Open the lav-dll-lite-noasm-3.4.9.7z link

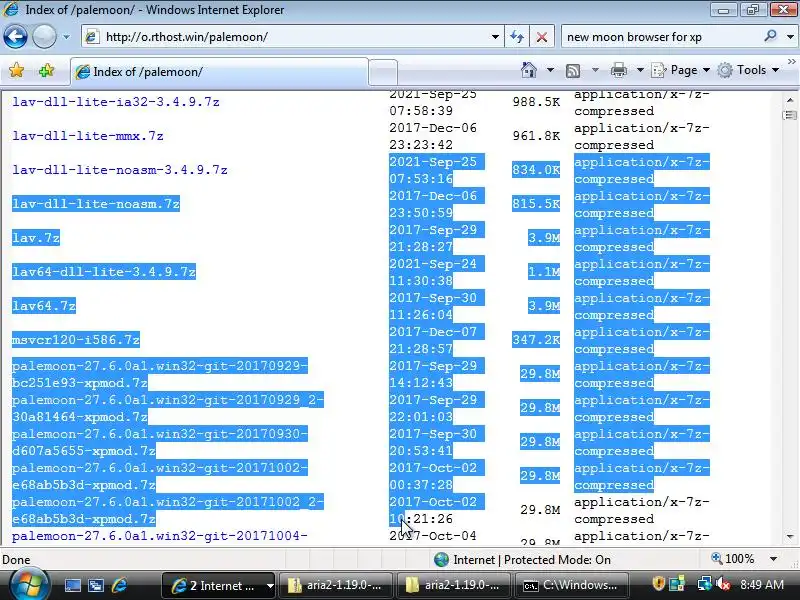point(120,169)
